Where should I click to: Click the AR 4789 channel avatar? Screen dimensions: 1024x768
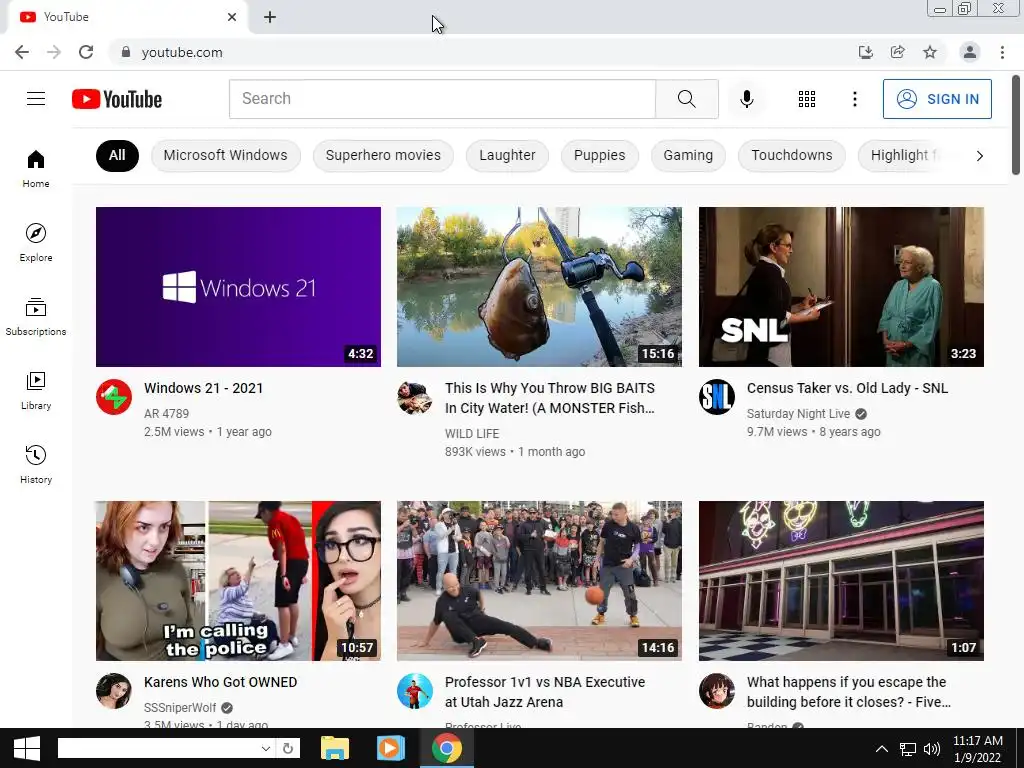point(114,397)
